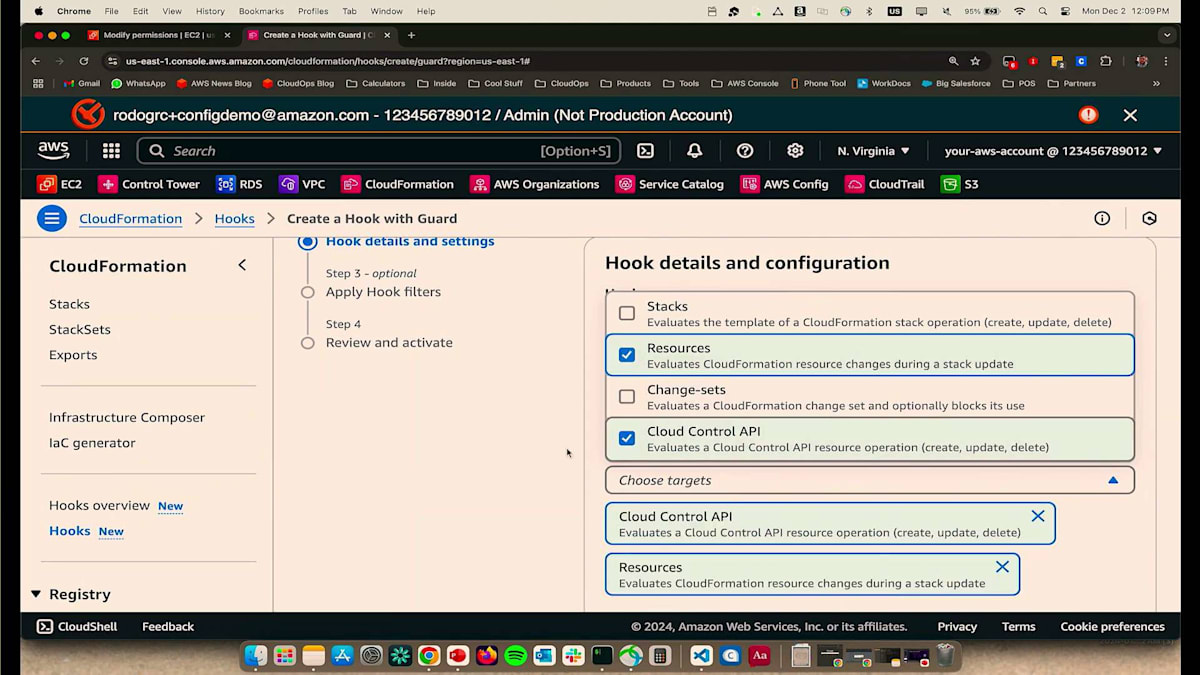This screenshot has width=1200, height=675.
Task: Open Exports in sidebar
Action: point(73,355)
